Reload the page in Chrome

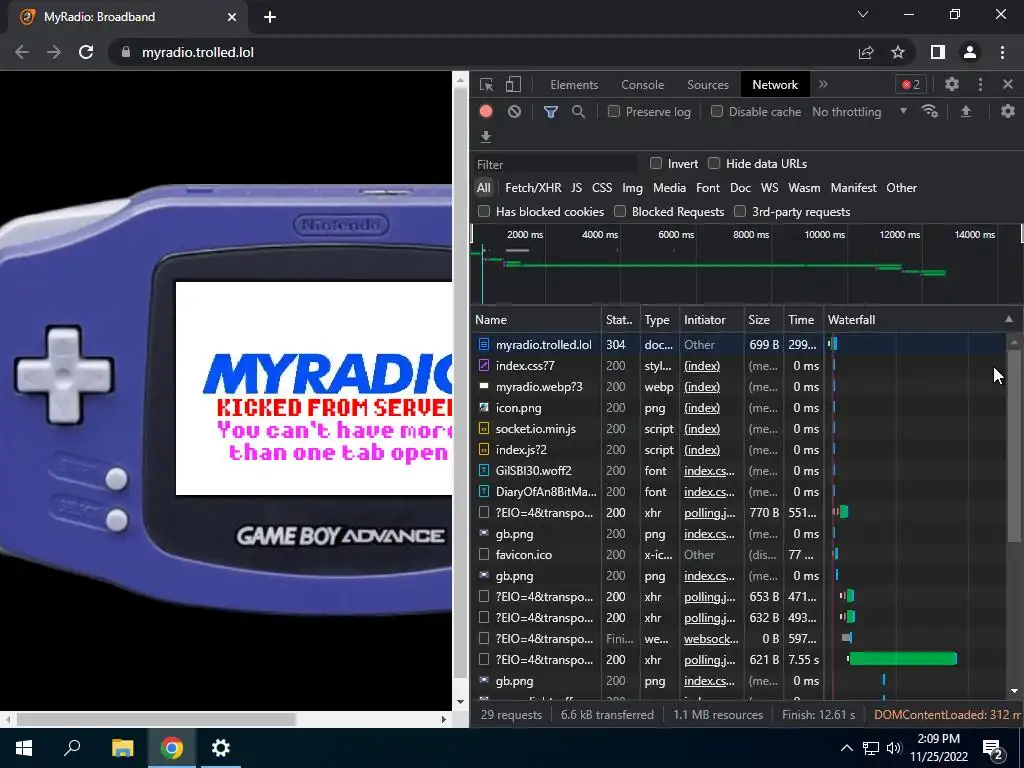pyautogui.click(x=86, y=52)
